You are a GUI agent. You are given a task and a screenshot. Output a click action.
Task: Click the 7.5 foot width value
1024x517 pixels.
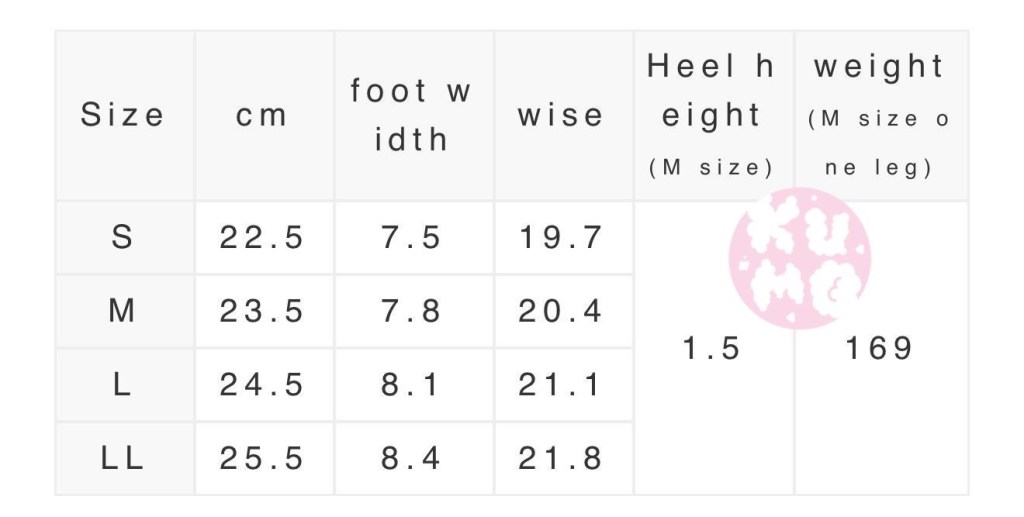tap(411, 238)
